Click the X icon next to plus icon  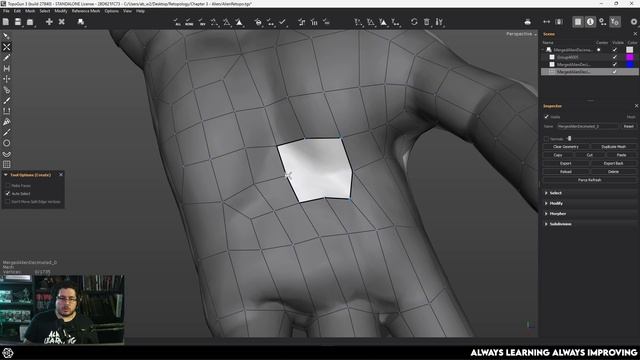click(x=62, y=22)
